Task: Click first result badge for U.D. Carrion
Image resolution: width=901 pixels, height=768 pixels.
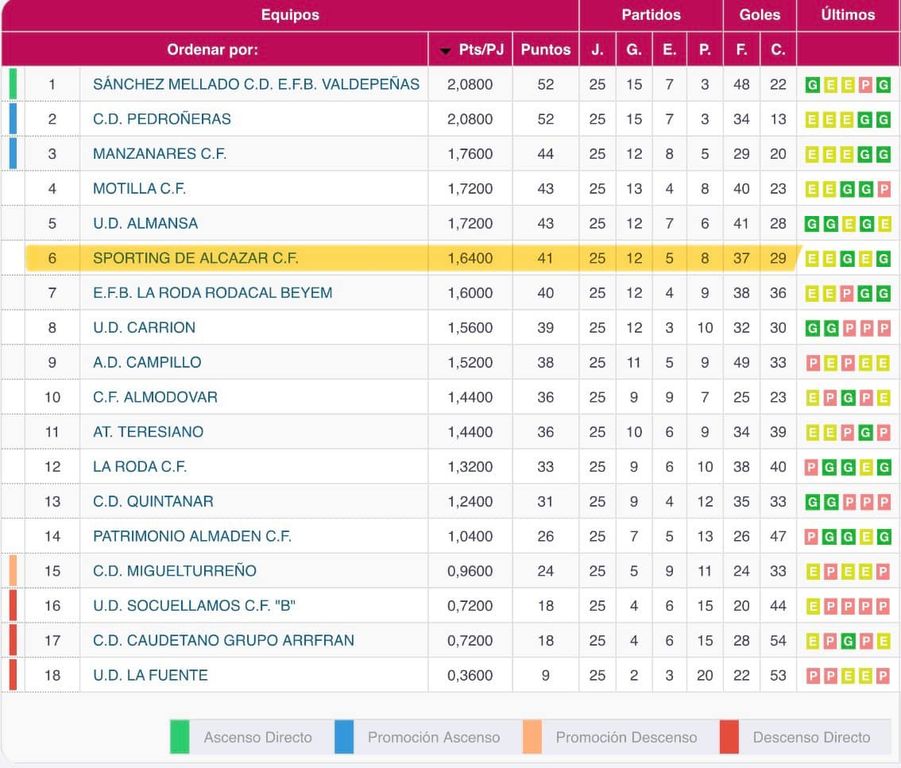Action: click(x=813, y=328)
